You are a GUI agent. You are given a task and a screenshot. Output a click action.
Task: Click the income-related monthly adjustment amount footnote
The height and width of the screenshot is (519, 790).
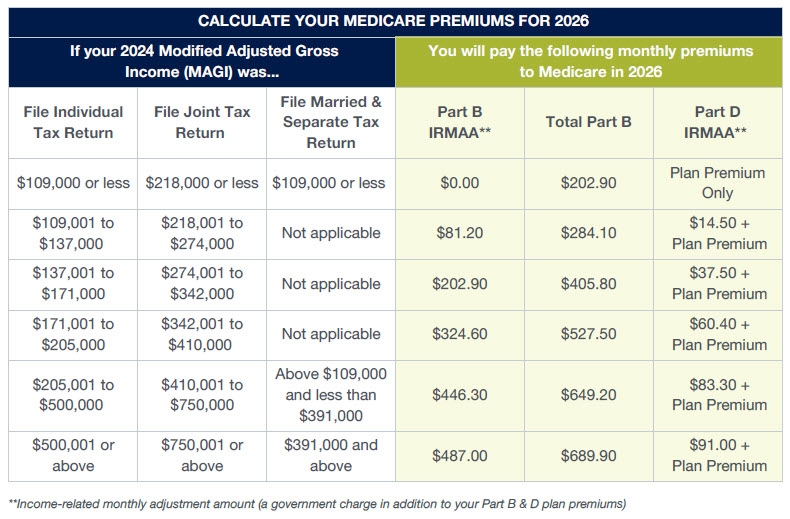(317, 503)
